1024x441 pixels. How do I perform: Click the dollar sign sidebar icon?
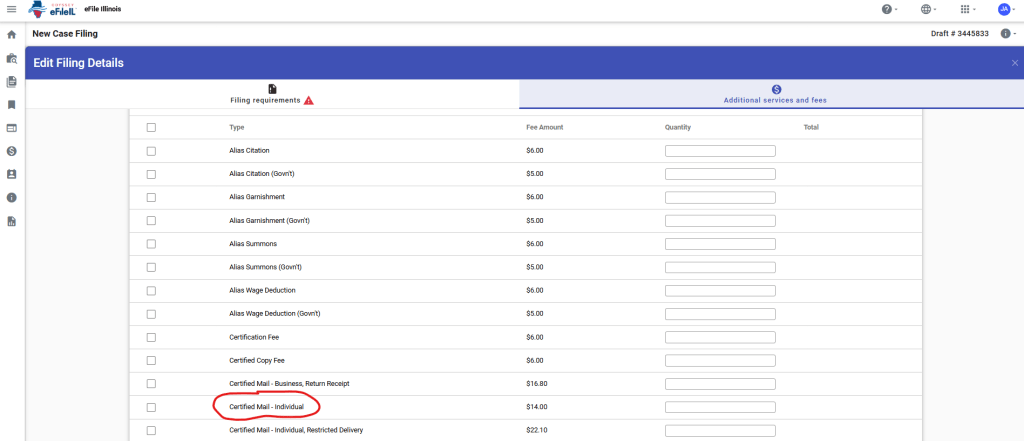click(x=12, y=151)
